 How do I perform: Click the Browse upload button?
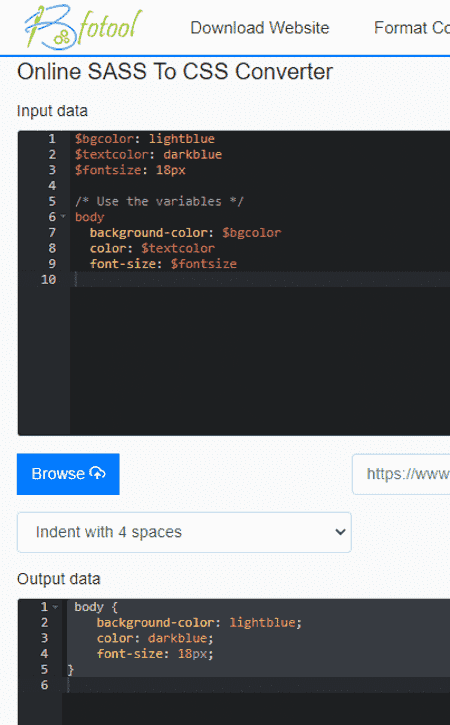(x=68, y=474)
